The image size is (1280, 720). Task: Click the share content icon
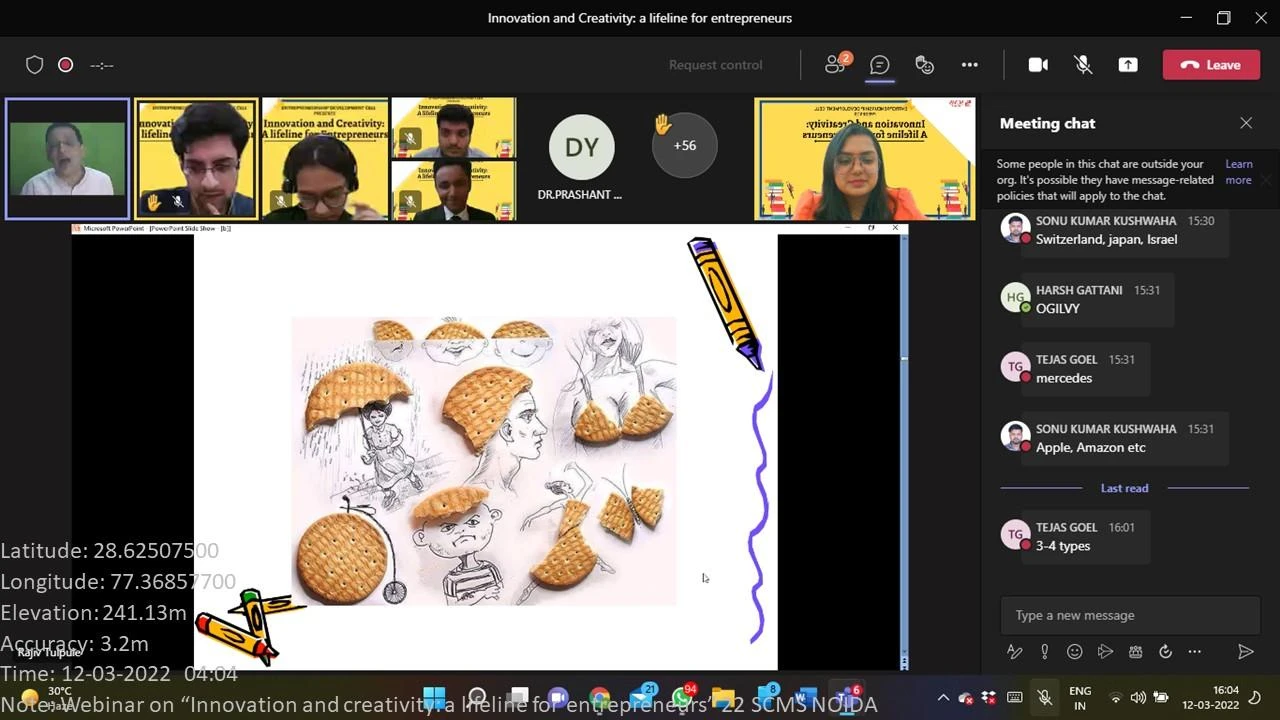[1128, 65]
